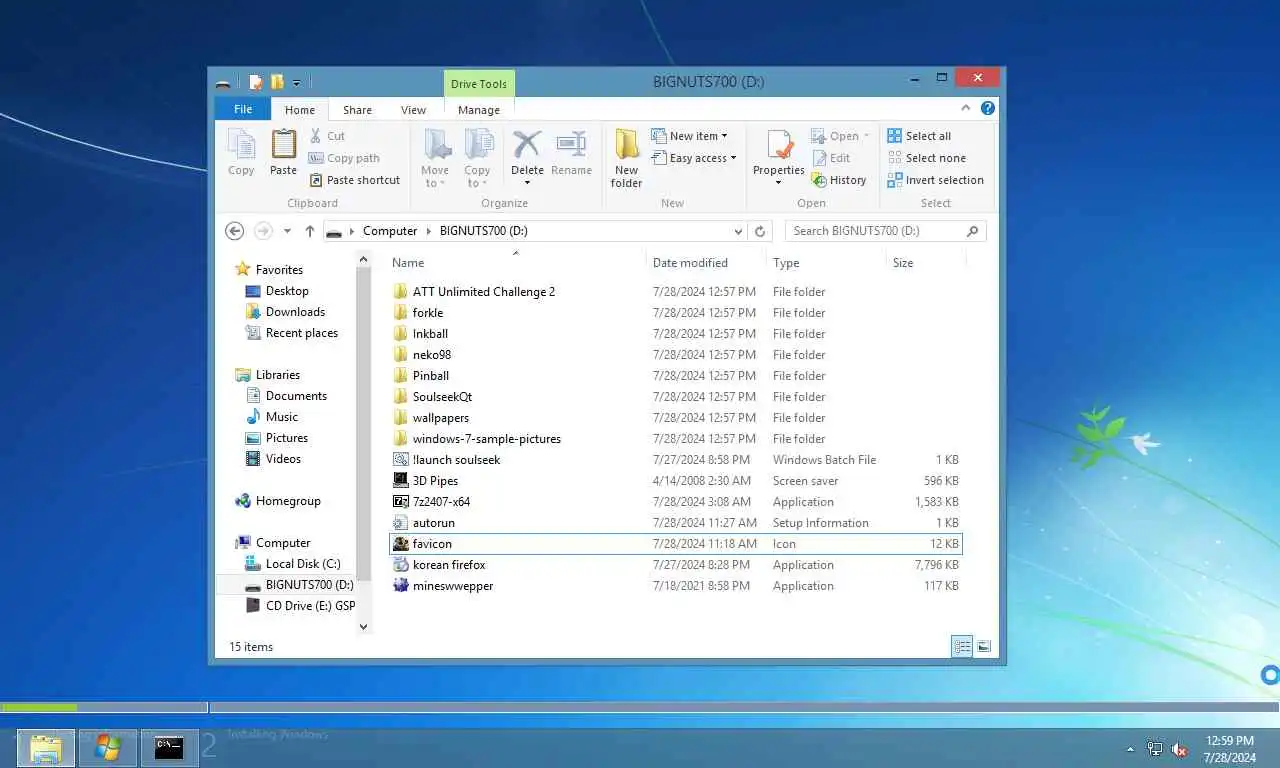The height and width of the screenshot is (768, 1280).
Task: Click Command Prompt taskbar button
Action: (169, 747)
